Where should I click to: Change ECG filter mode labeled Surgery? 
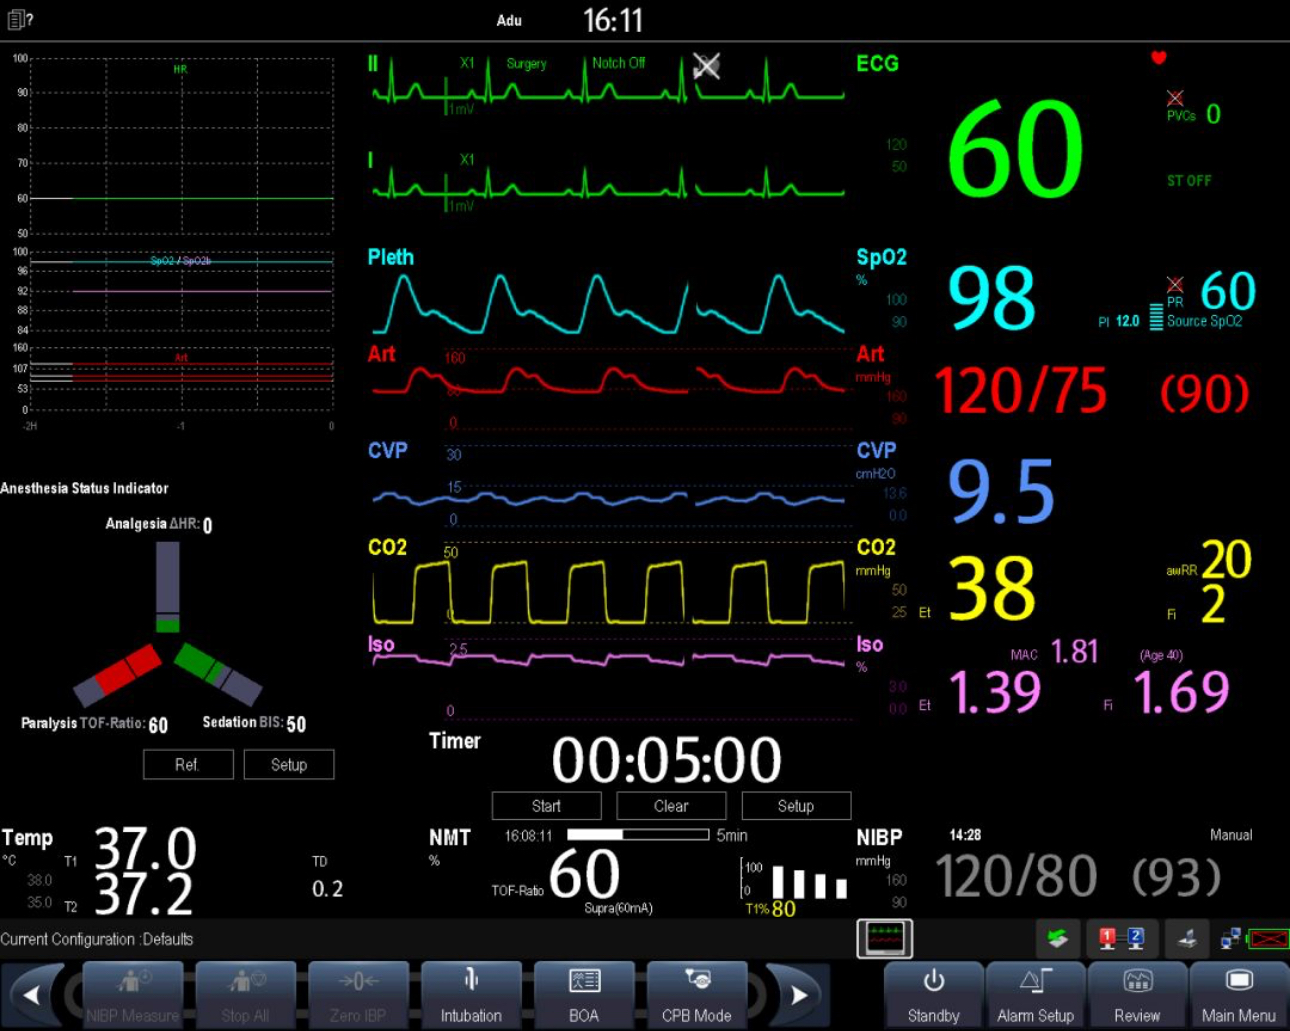[x=526, y=63]
